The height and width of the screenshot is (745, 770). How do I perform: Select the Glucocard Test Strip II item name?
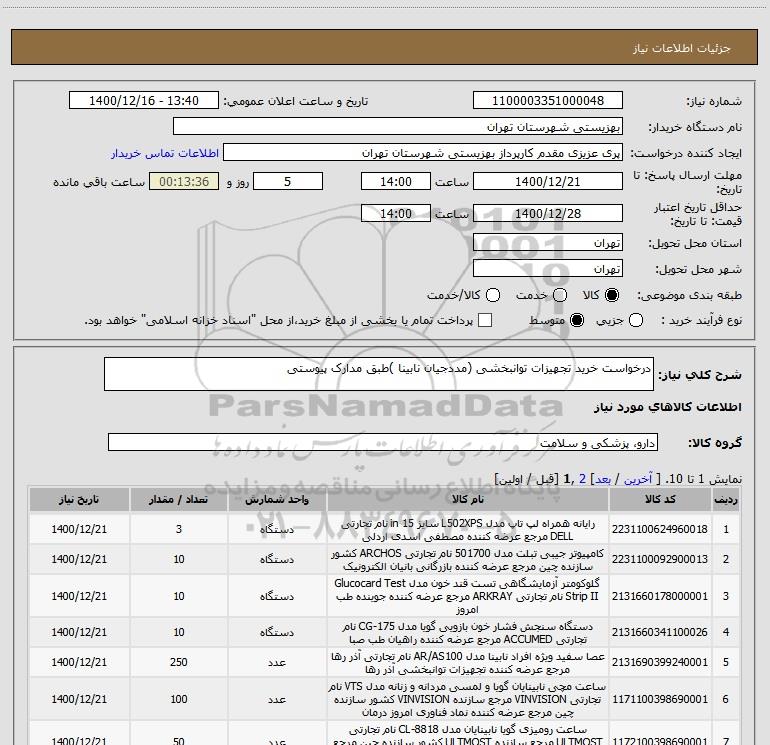click(x=468, y=596)
